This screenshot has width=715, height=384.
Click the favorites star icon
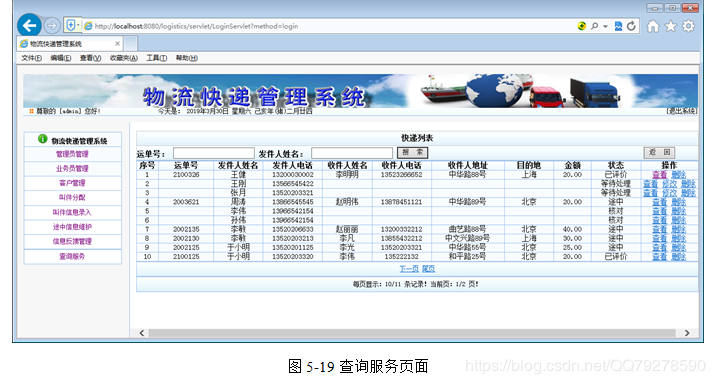pyautogui.click(x=671, y=26)
